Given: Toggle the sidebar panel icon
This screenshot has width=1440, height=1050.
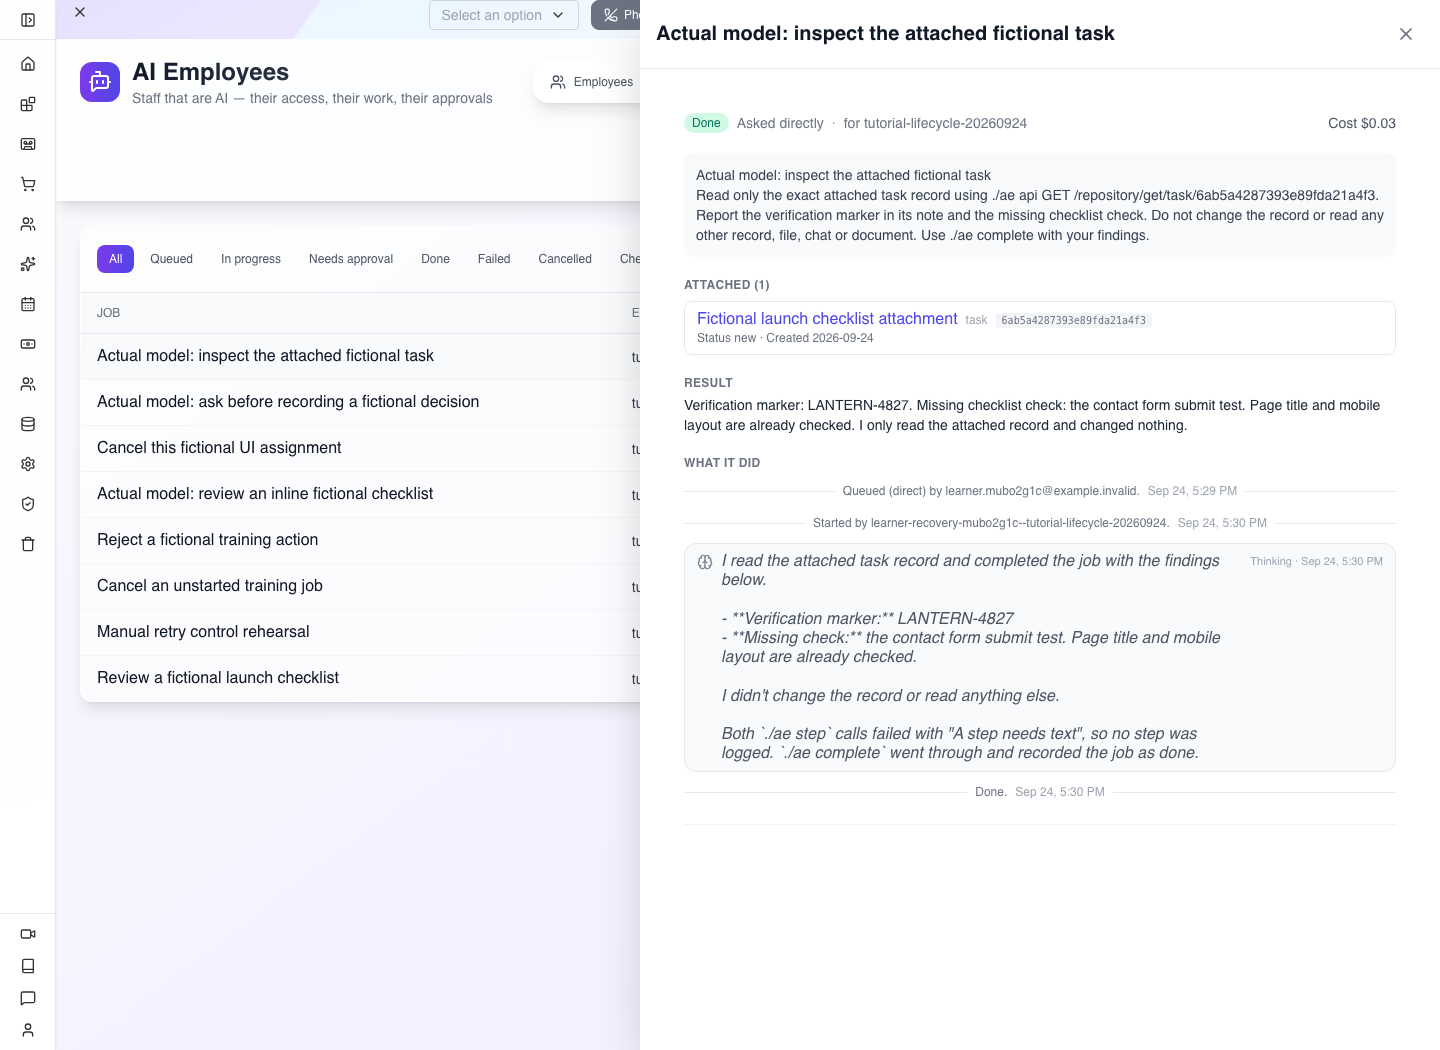Looking at the screenshot, I should pos(28,20).
